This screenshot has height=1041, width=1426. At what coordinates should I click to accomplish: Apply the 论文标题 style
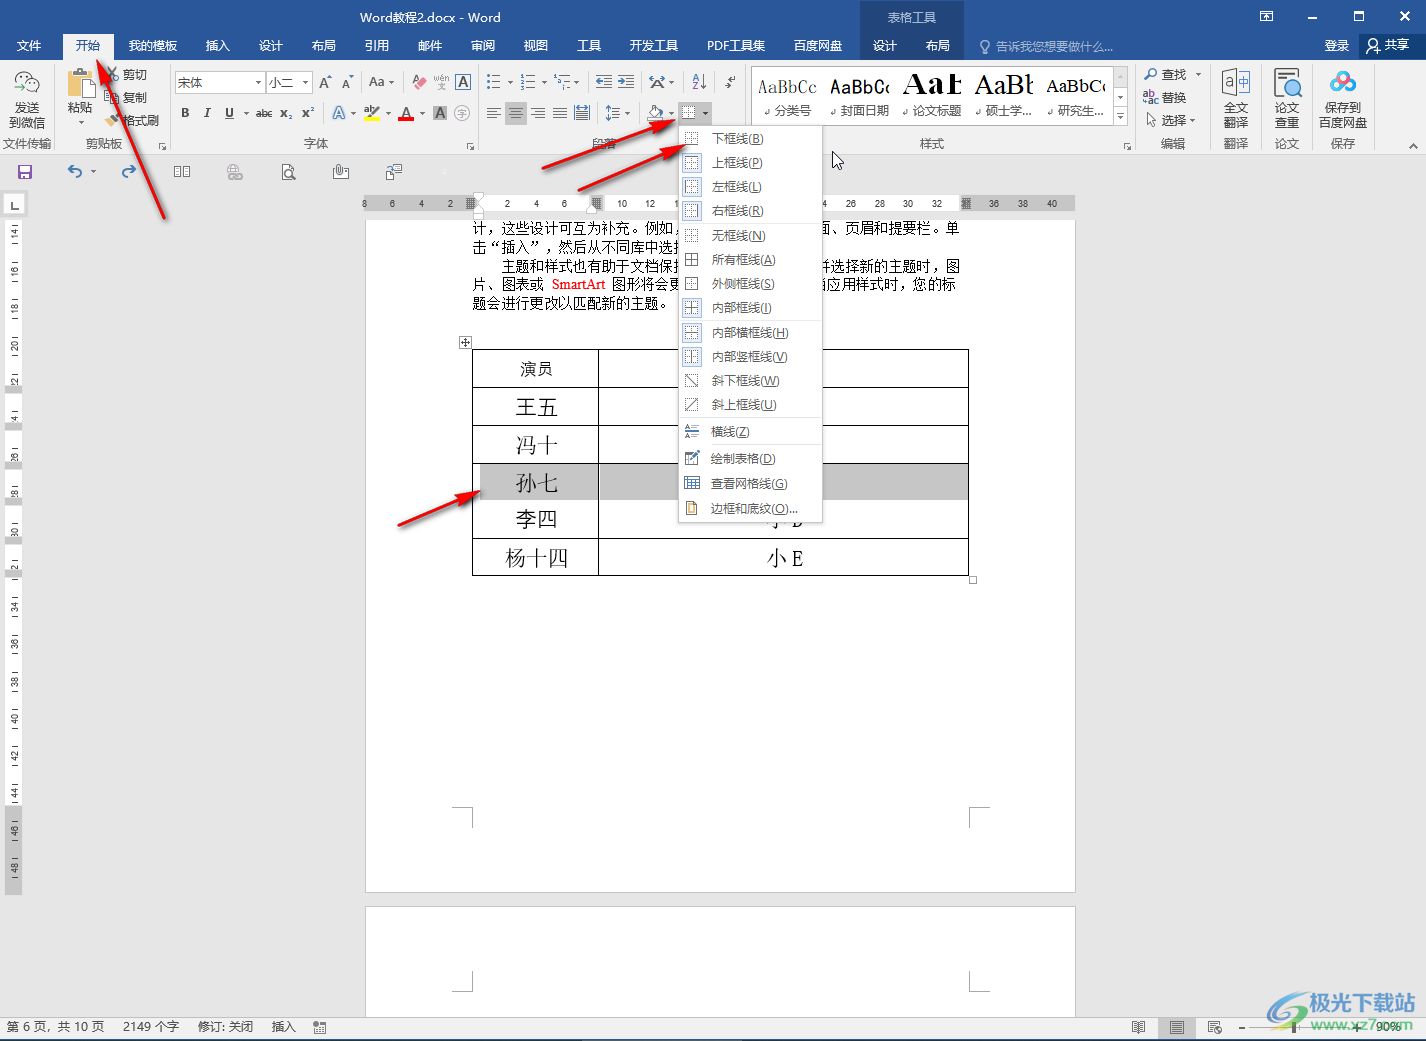[932, 95]
